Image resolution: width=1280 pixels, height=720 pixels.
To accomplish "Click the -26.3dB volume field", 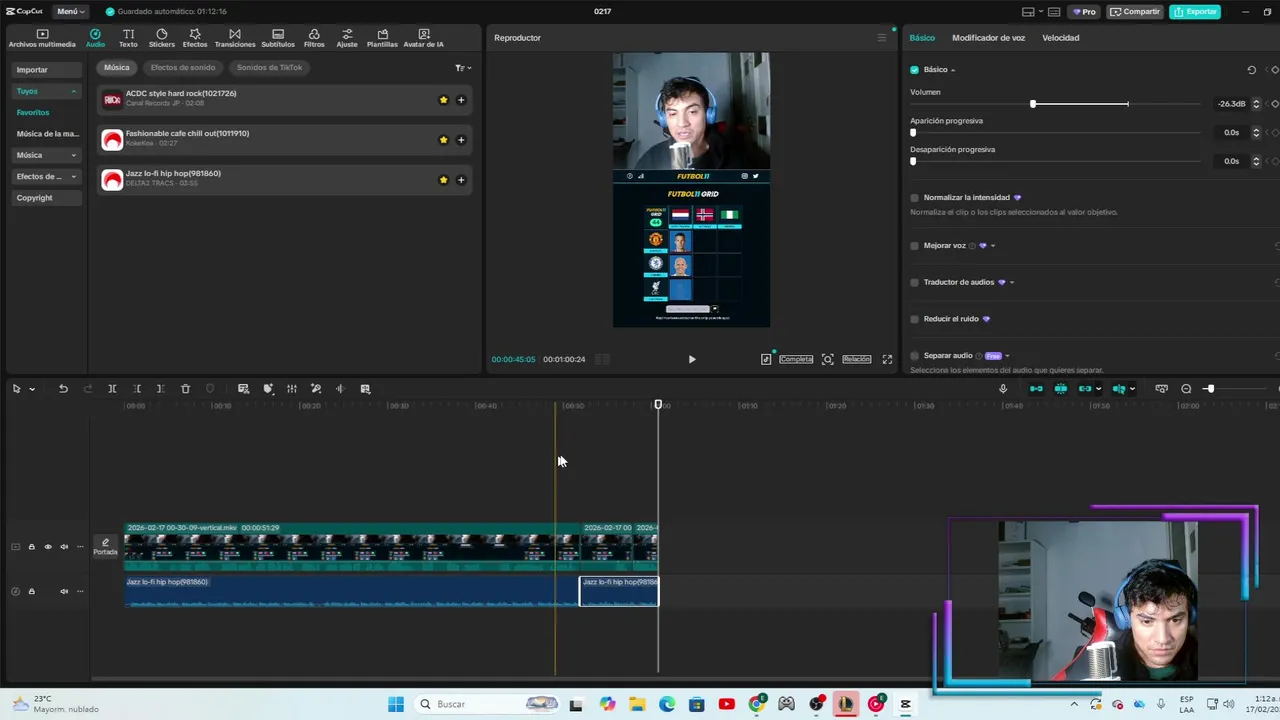I will [x=1231, y=104].
